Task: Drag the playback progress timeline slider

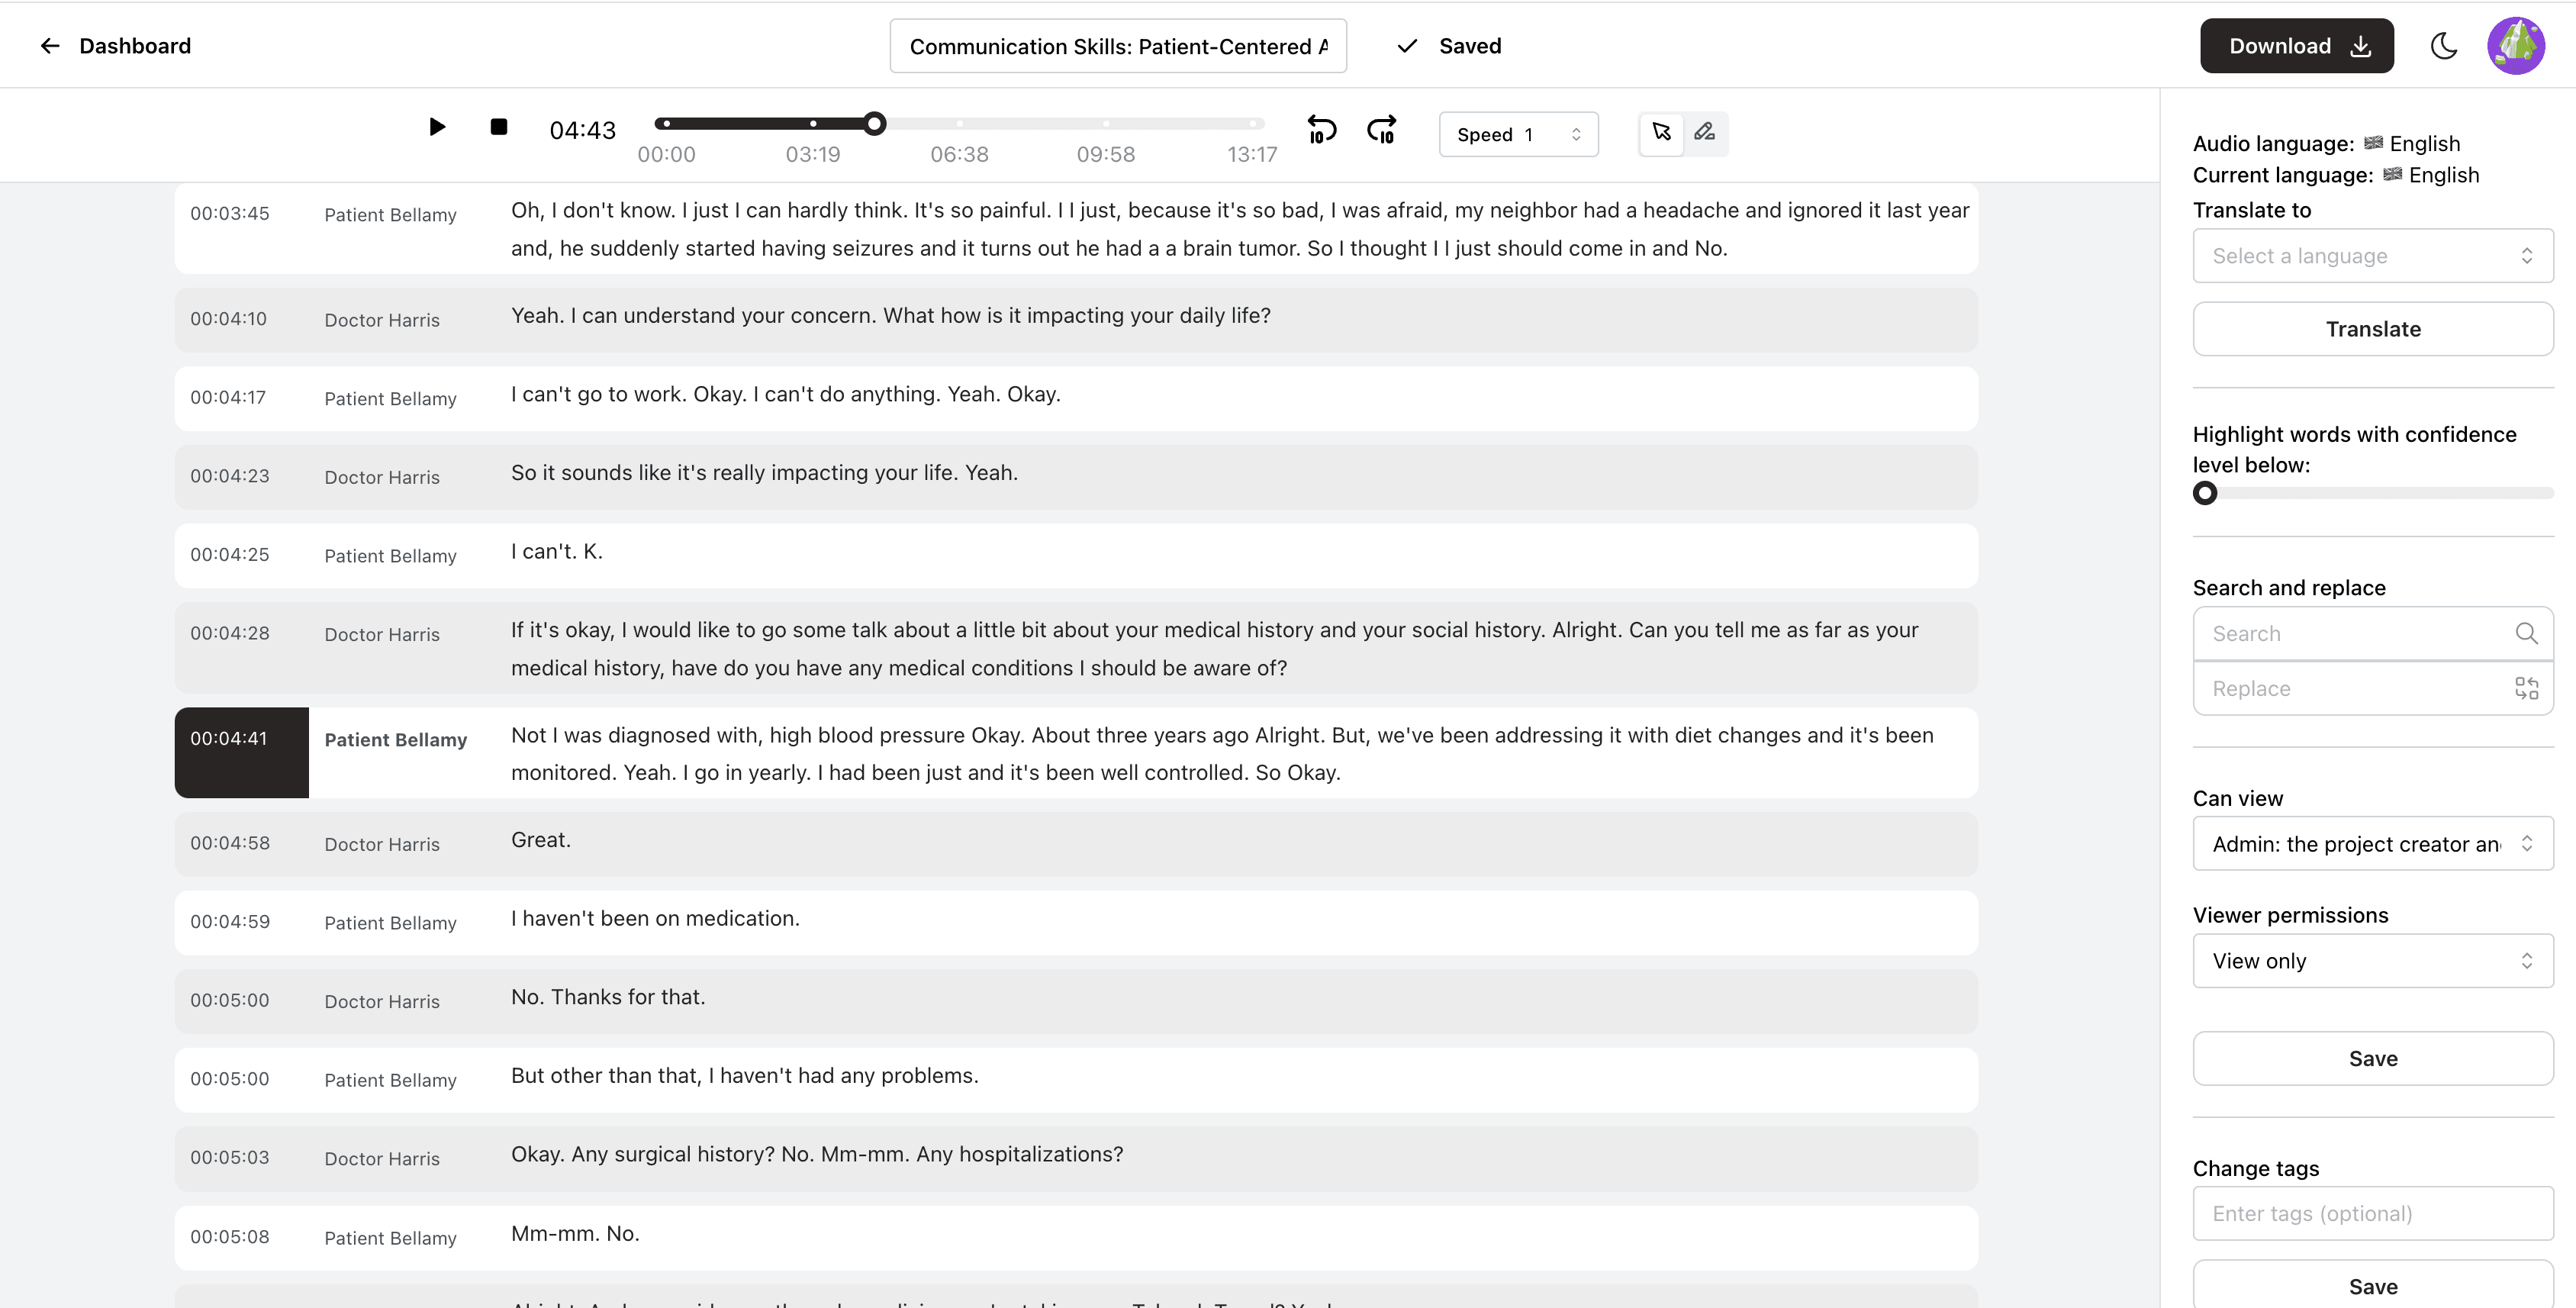Action: click(877, 124)
